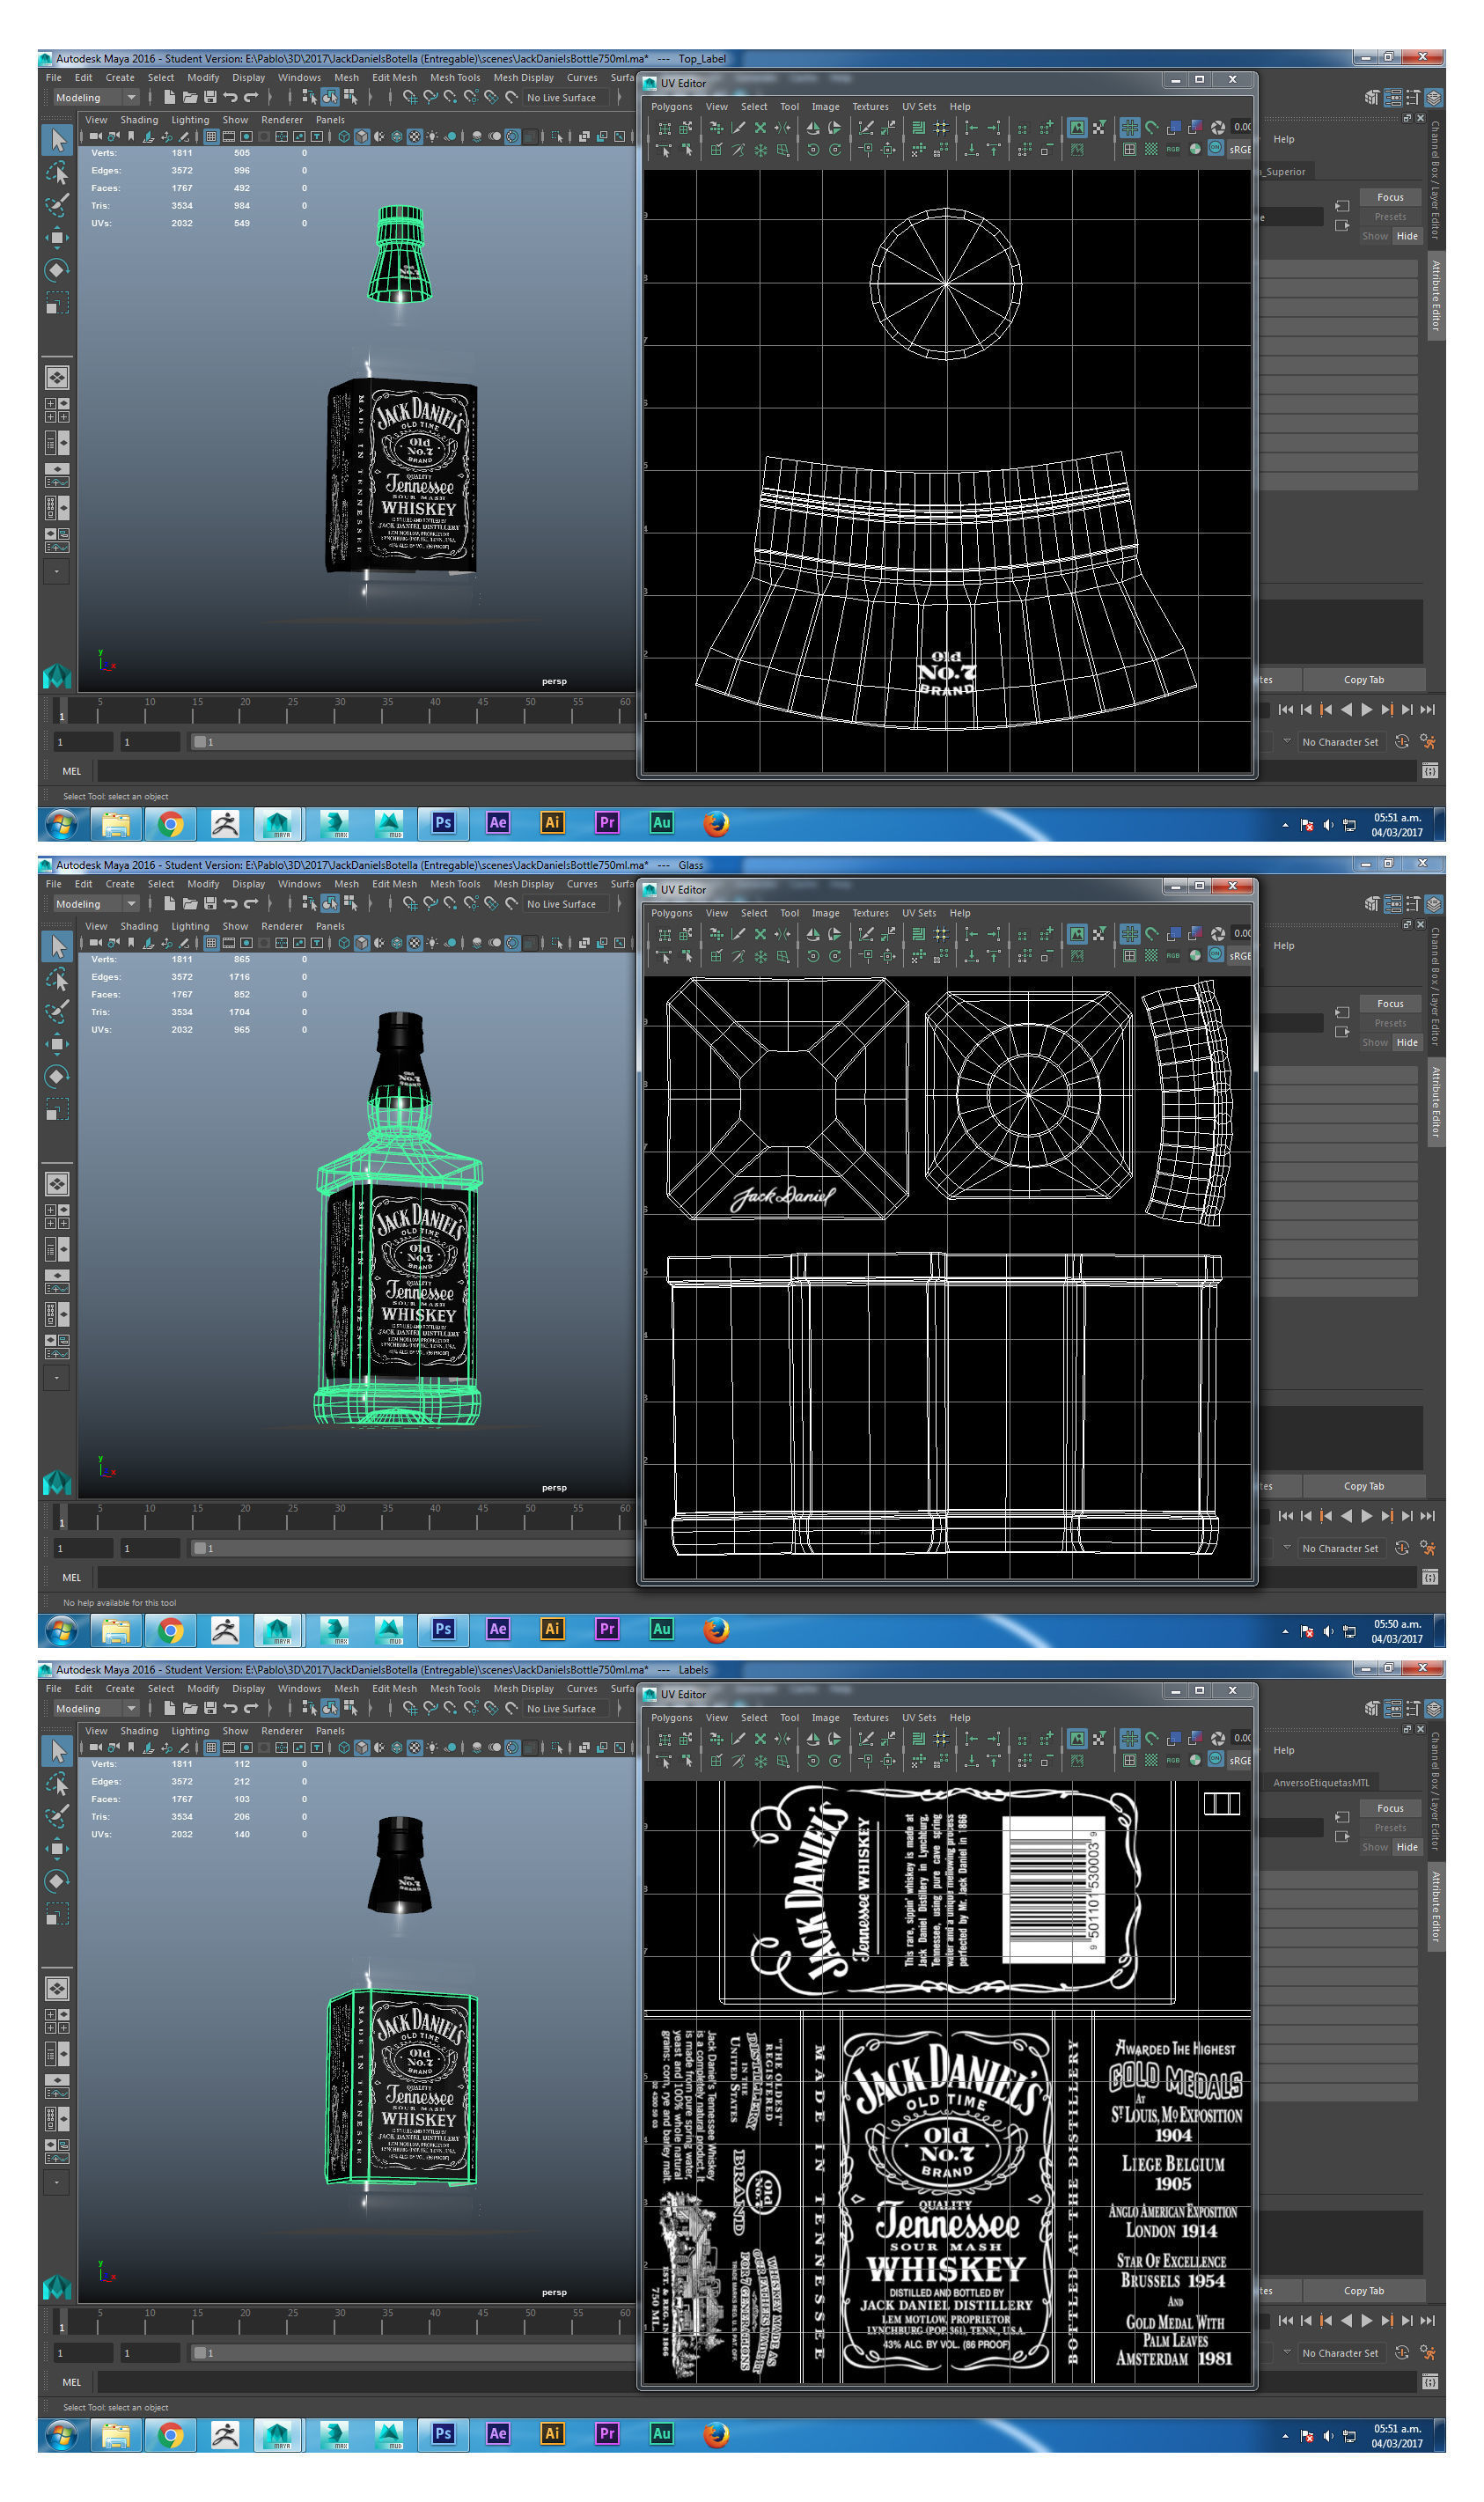1484x2502 pixels.
Task: Open Modeling menu set dropdown in Labels window
Action: pyautogui.click(x=95, y=1709)
